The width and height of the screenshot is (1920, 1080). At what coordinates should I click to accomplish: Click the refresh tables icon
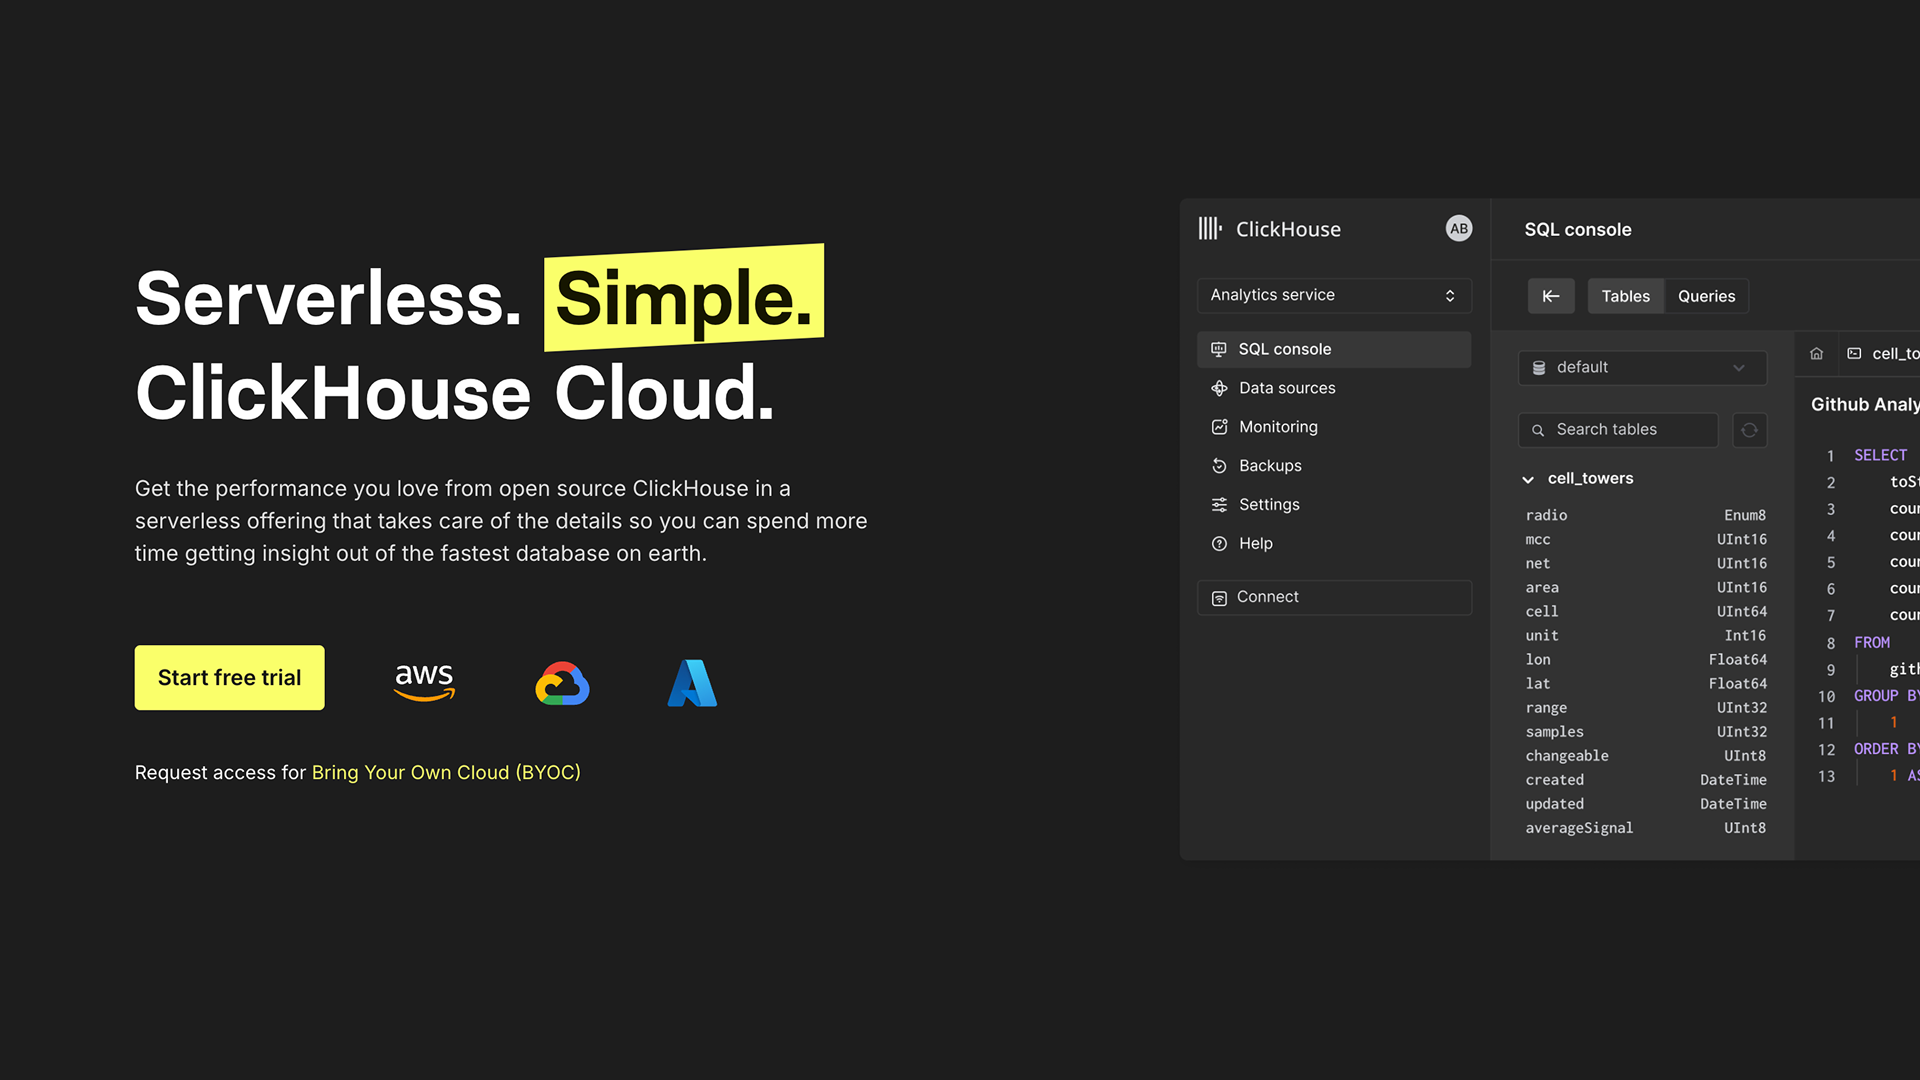tap(1749, 430)
